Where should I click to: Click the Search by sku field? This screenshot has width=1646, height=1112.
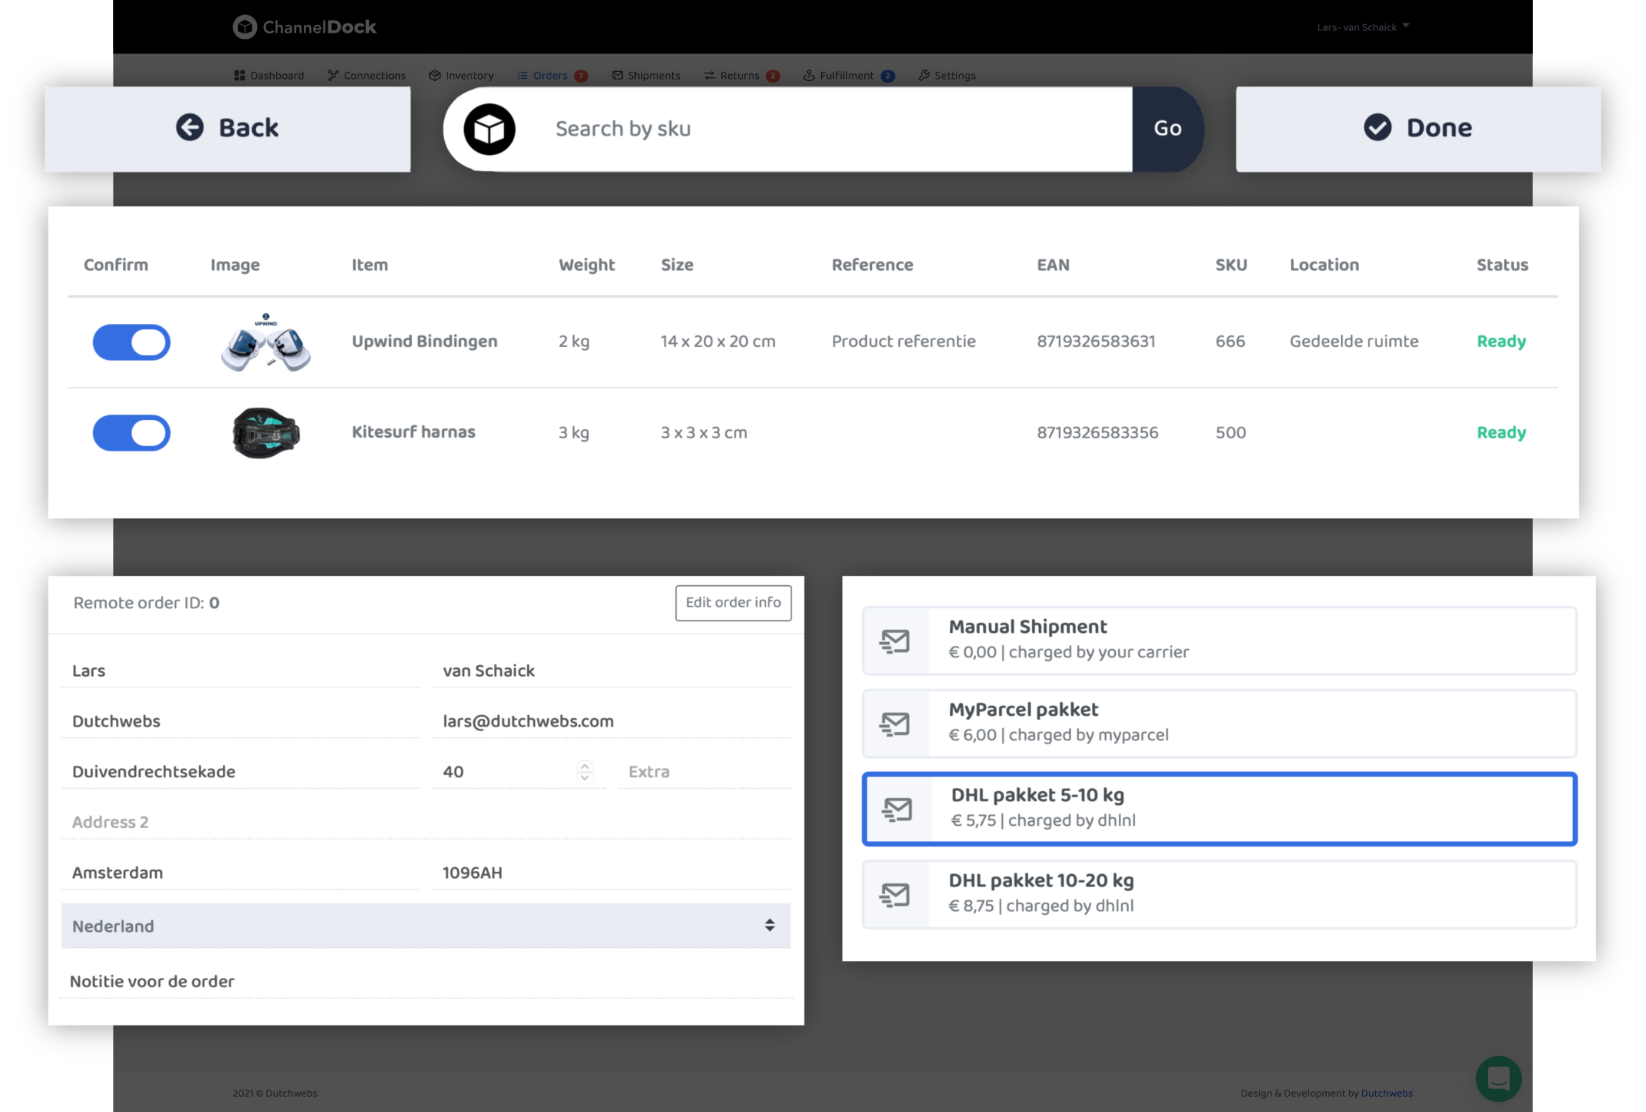(834, 129)
